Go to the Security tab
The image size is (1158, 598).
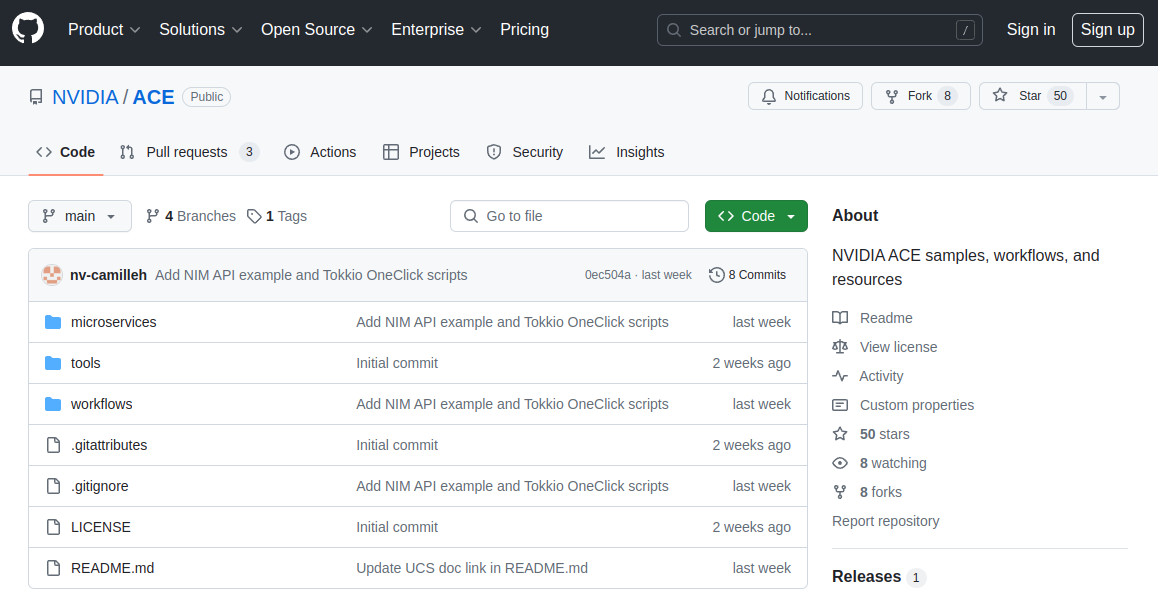(x=524, y=152)
